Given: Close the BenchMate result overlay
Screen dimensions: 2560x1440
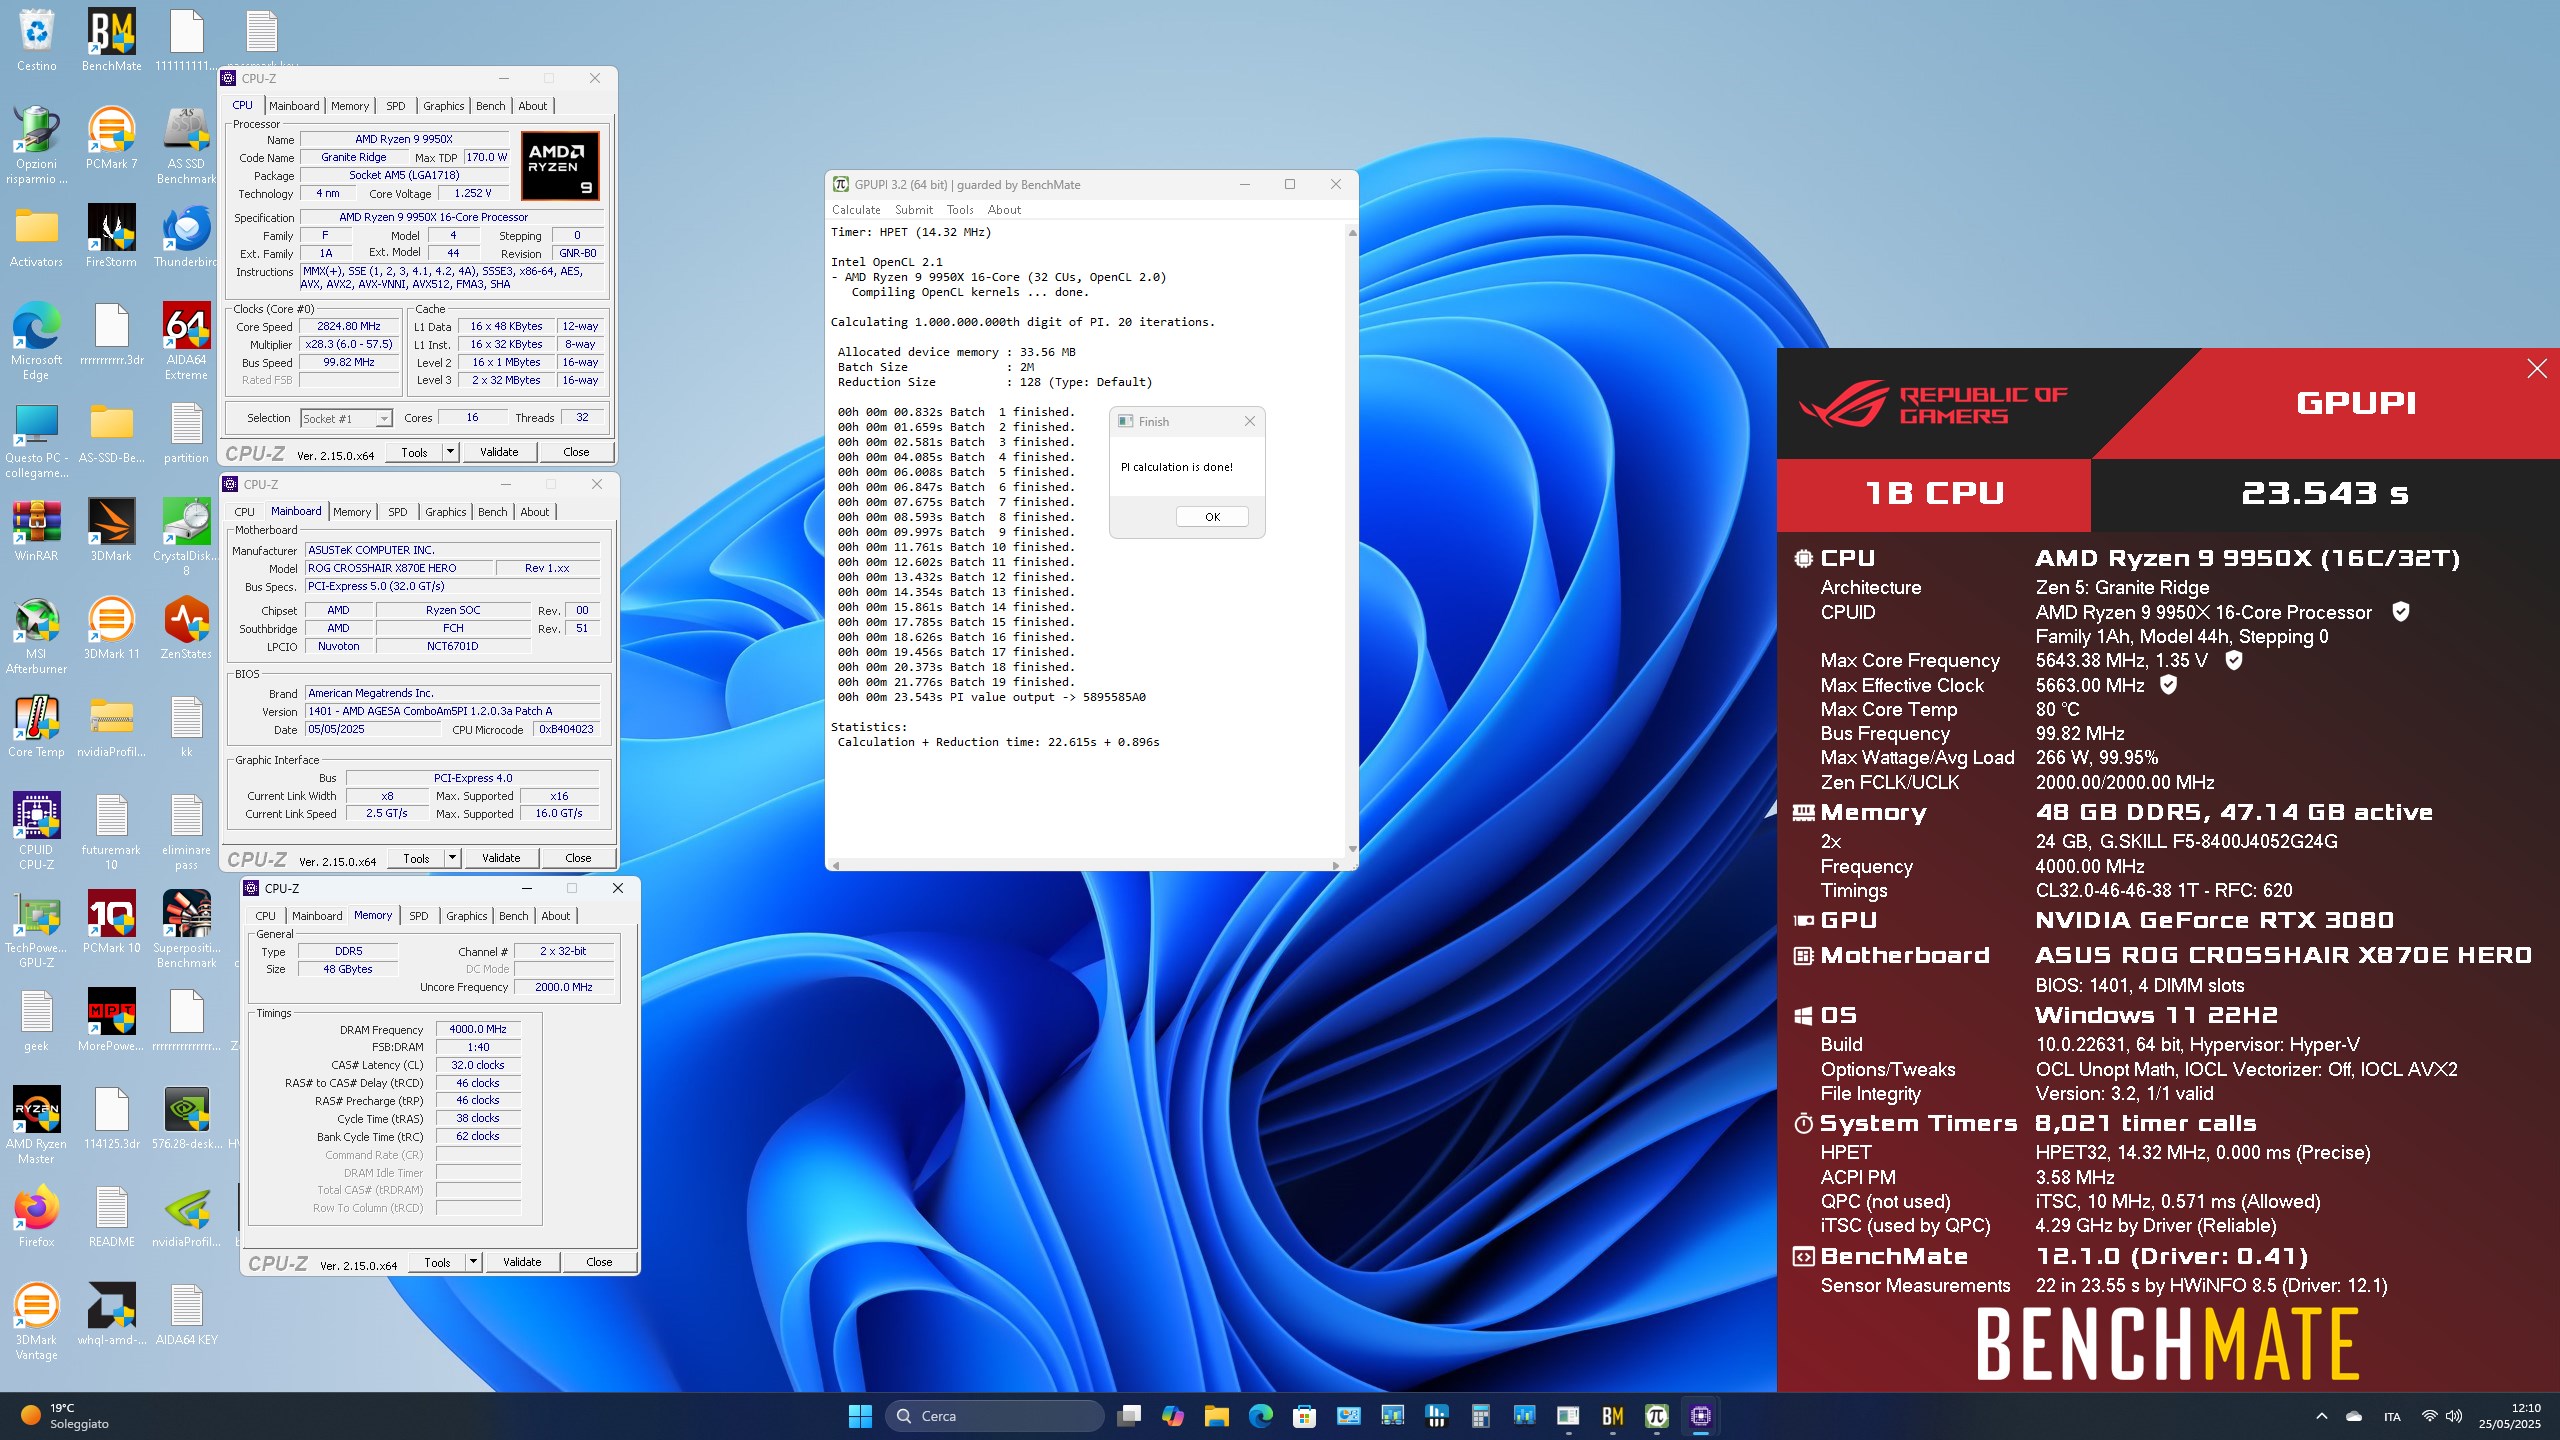Looking at the screenshot, I should point(2537,369).
